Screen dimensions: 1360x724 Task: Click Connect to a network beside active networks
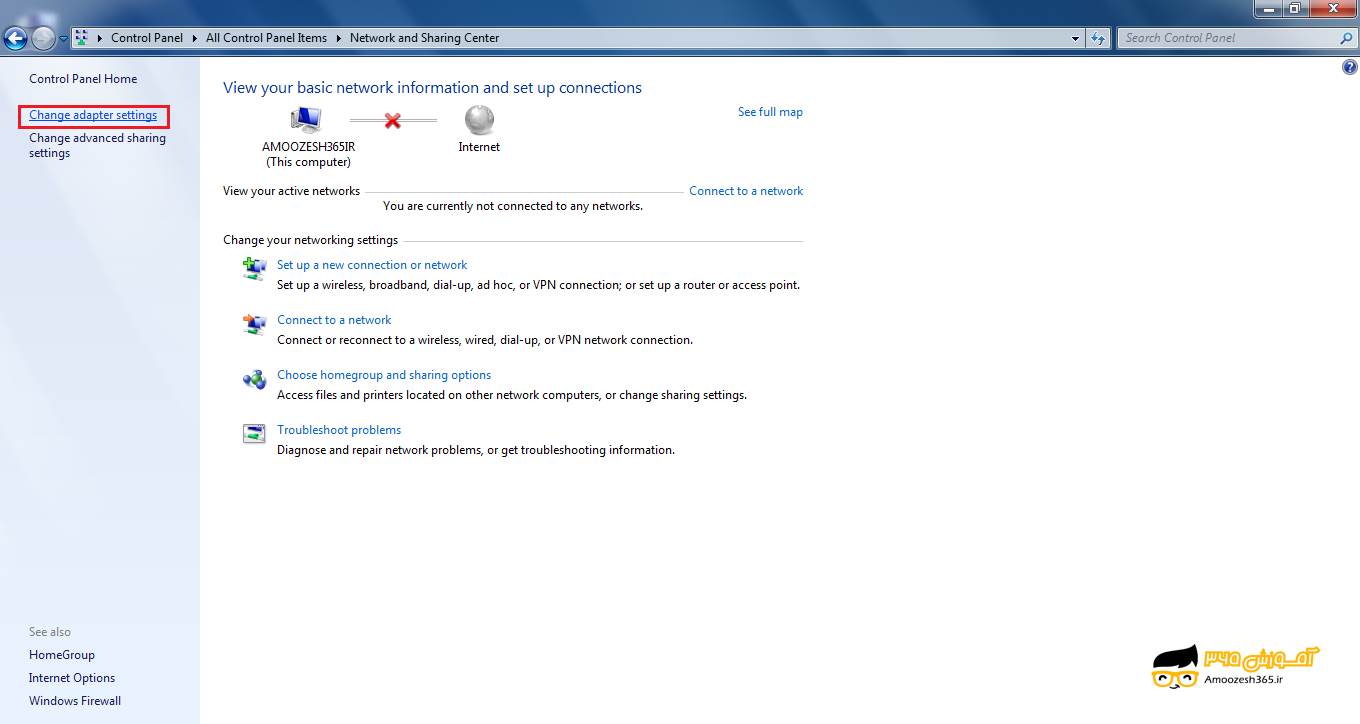tap(746, 191)
